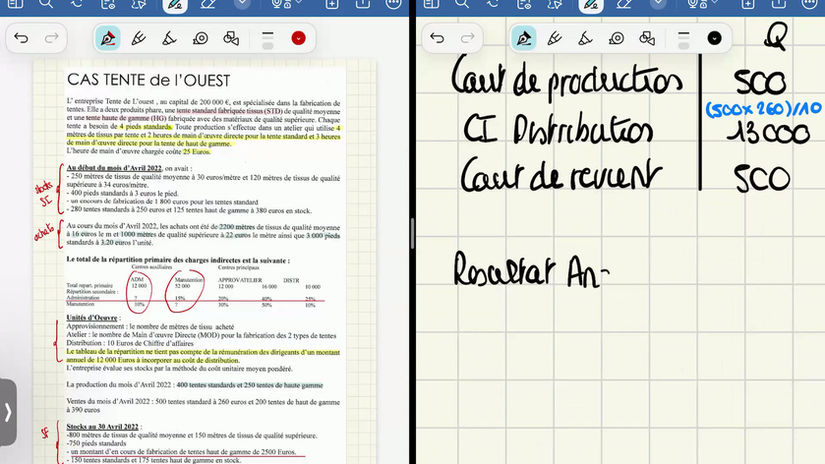Open more options menu in left window
The image size is (825, 464).
pos(393,4)
